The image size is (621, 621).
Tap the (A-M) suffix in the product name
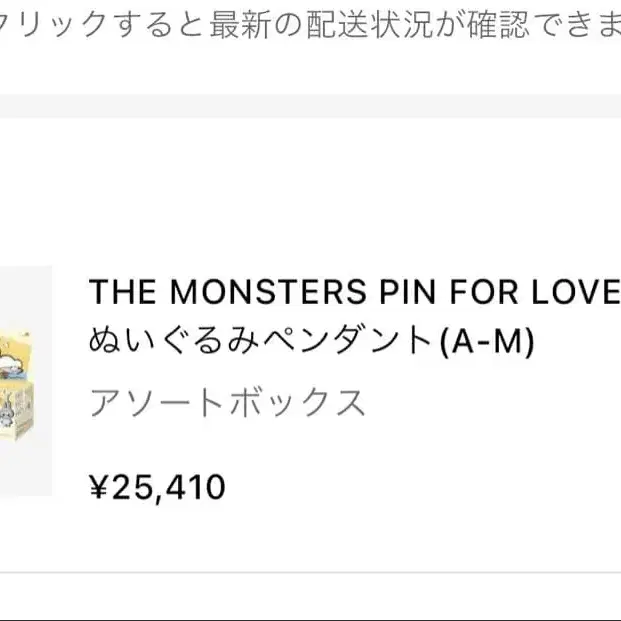[486, 343]
